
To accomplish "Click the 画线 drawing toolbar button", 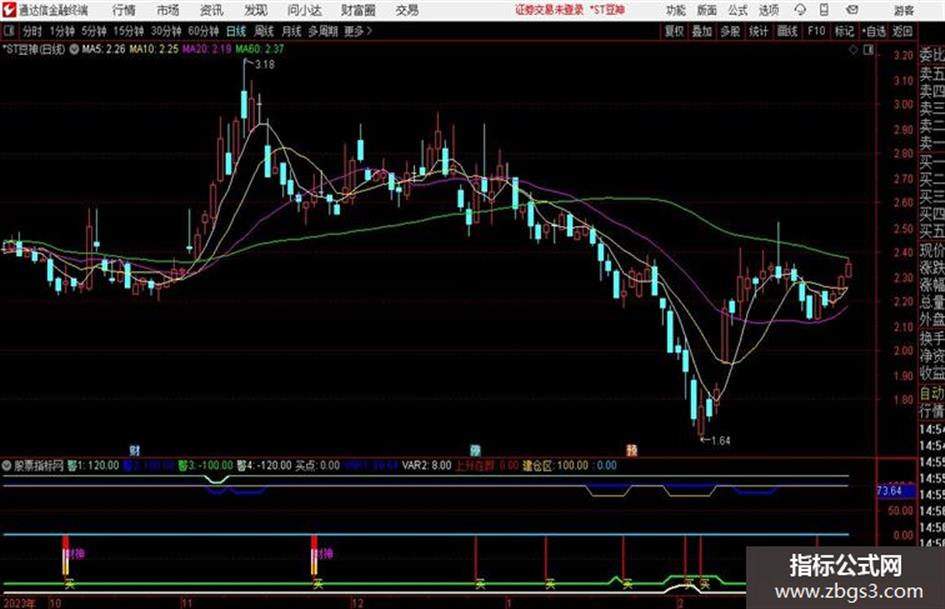I will (x=787, y=31).
